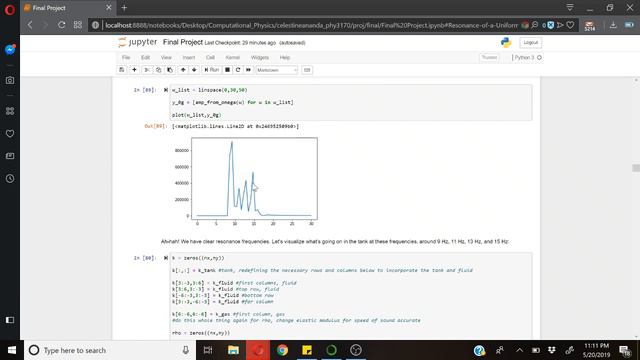640x360 pixels.
Task: Open the File menu in Jupyter
Action: tap(126, 58)
